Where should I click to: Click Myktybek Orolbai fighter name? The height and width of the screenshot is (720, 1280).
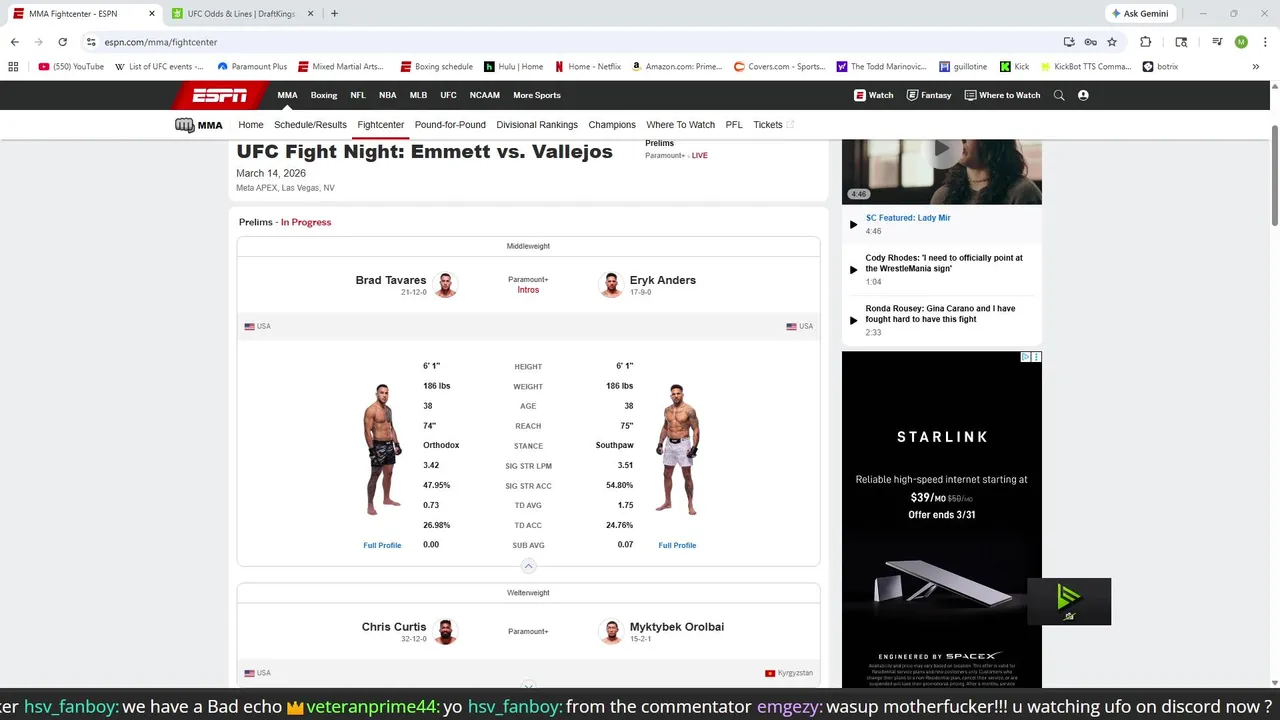[x=677, y=627]
